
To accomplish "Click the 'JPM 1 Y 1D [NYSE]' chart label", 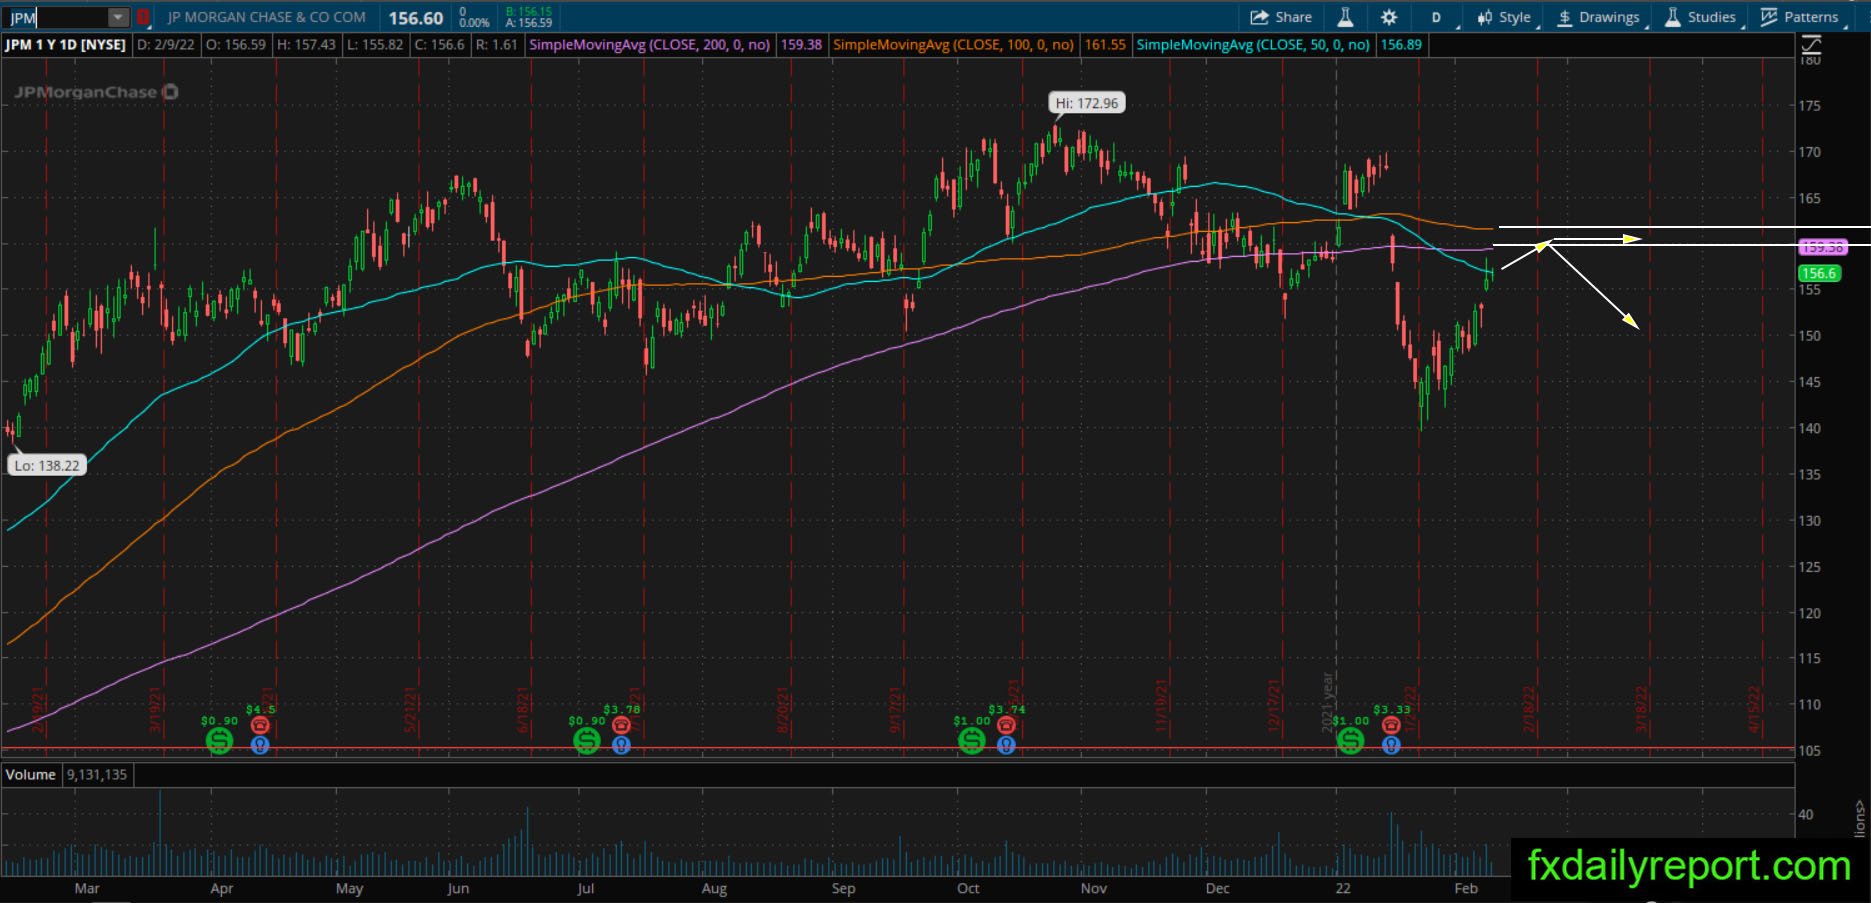I will [x=66, y=45].
